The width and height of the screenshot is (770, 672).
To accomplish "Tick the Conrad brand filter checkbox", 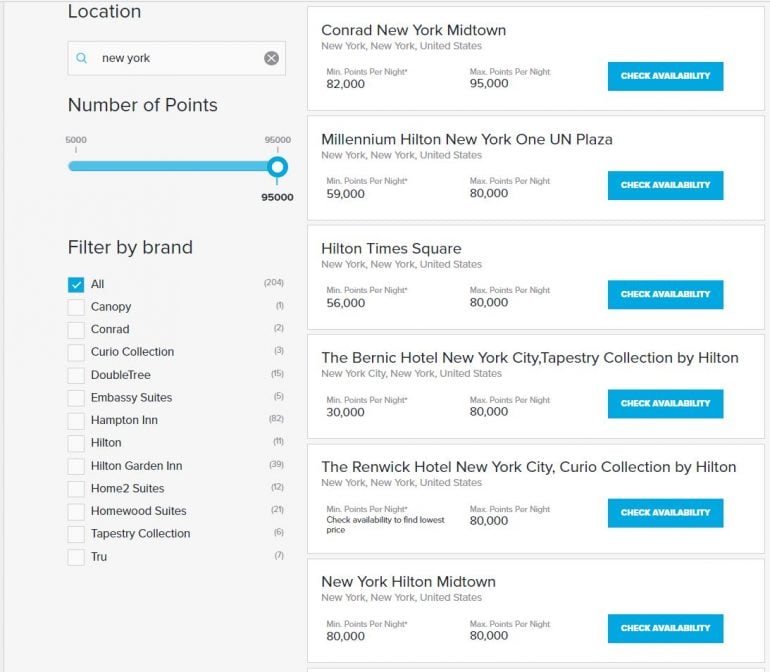I will [x=76, y=329].
